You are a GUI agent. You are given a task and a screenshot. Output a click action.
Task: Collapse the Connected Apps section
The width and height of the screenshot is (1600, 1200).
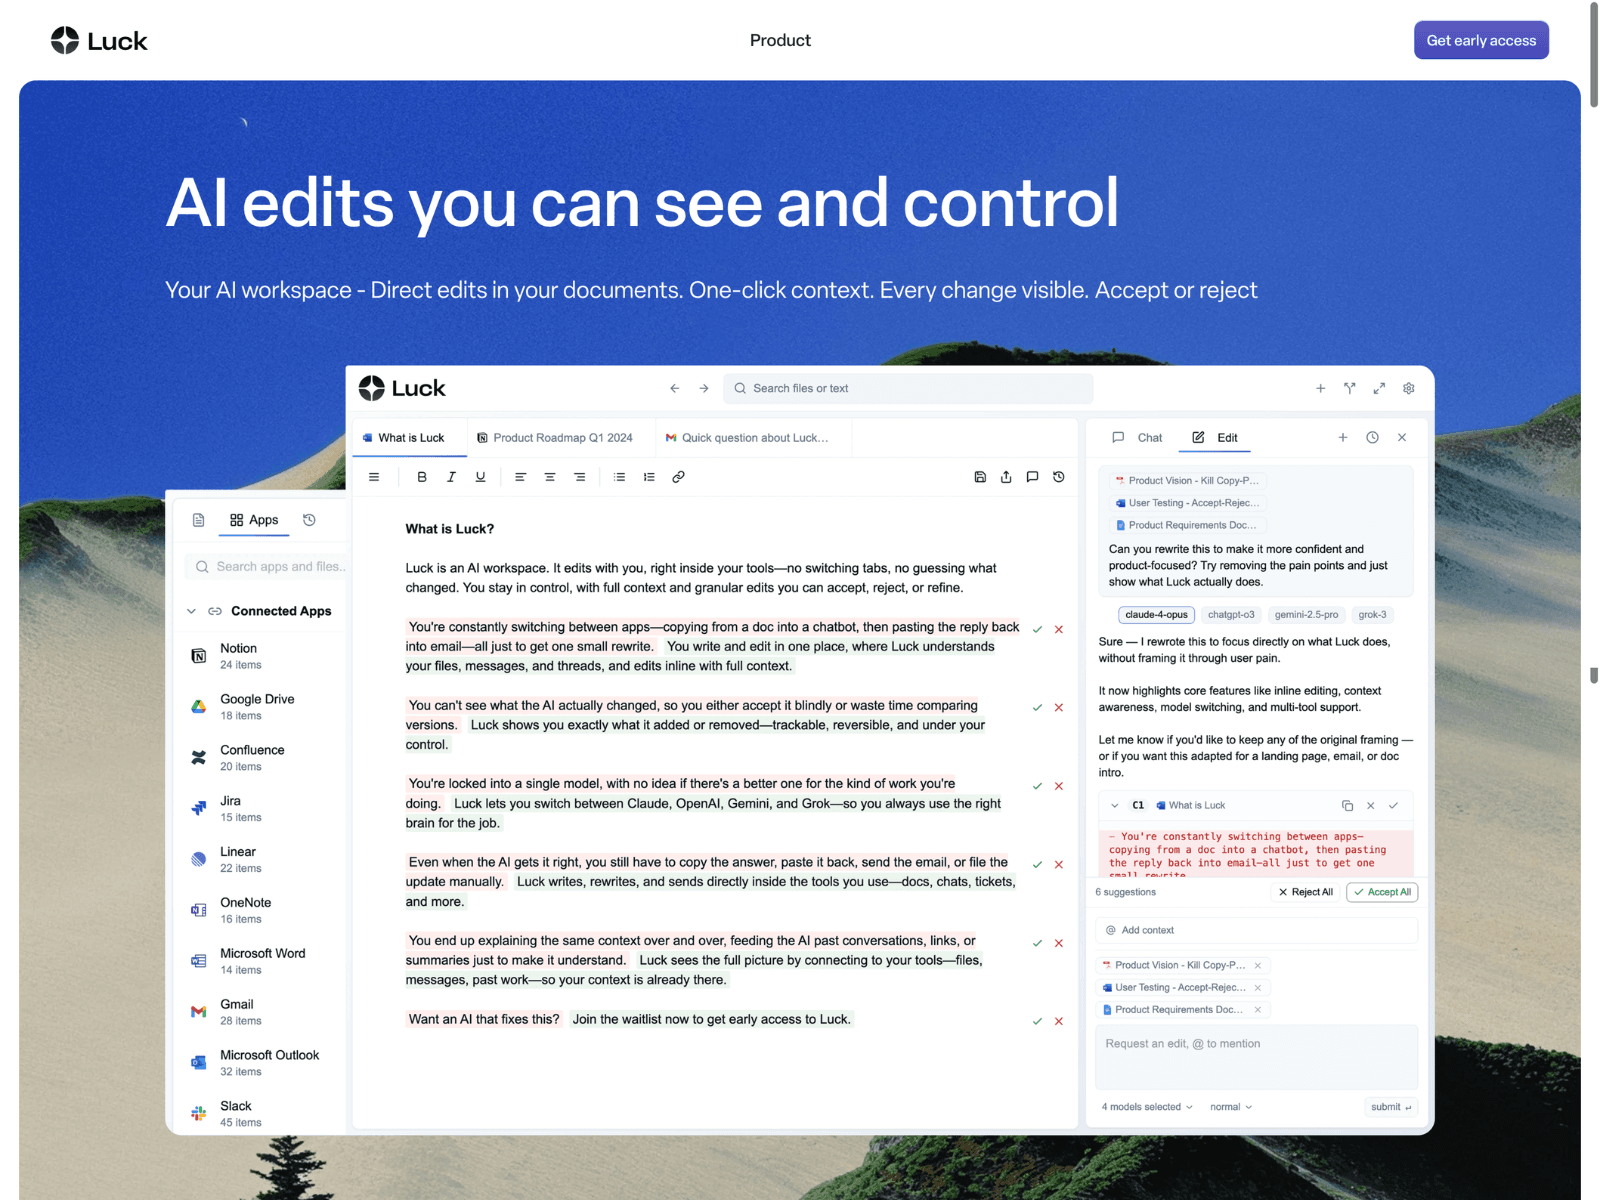coord(191,611)
